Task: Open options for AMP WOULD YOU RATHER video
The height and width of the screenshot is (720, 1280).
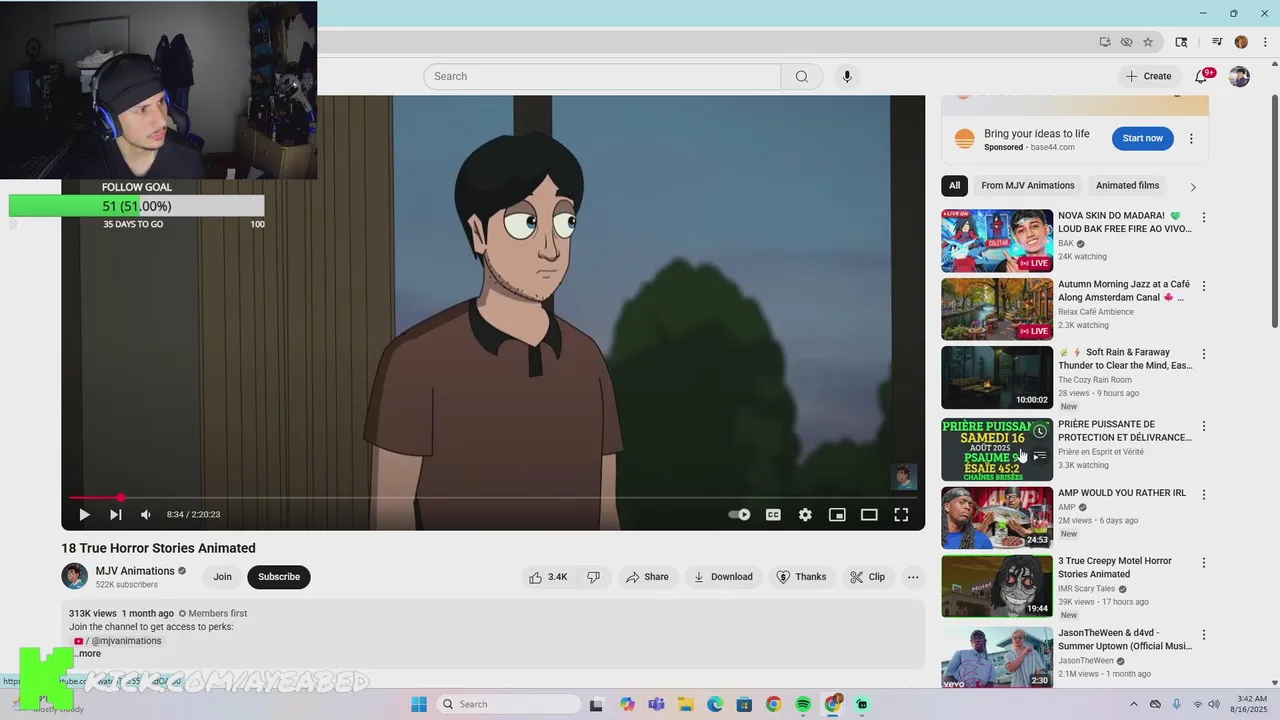Action: pyautogui.click(x=1204, y=494)
